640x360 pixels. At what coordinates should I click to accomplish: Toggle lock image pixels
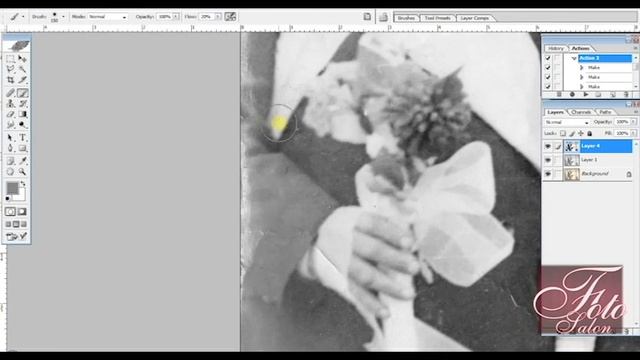click(572, 133)
